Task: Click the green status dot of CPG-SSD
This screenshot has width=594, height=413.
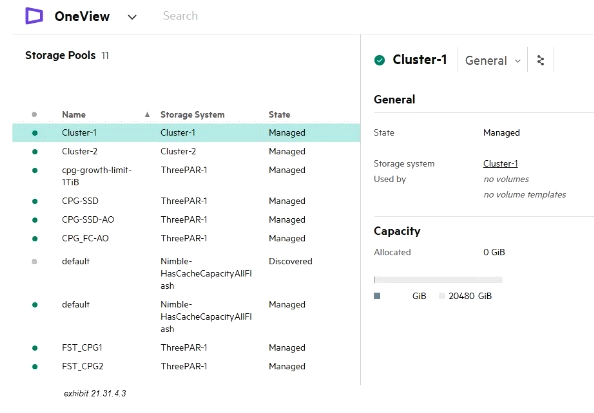Action: point(35,201)
